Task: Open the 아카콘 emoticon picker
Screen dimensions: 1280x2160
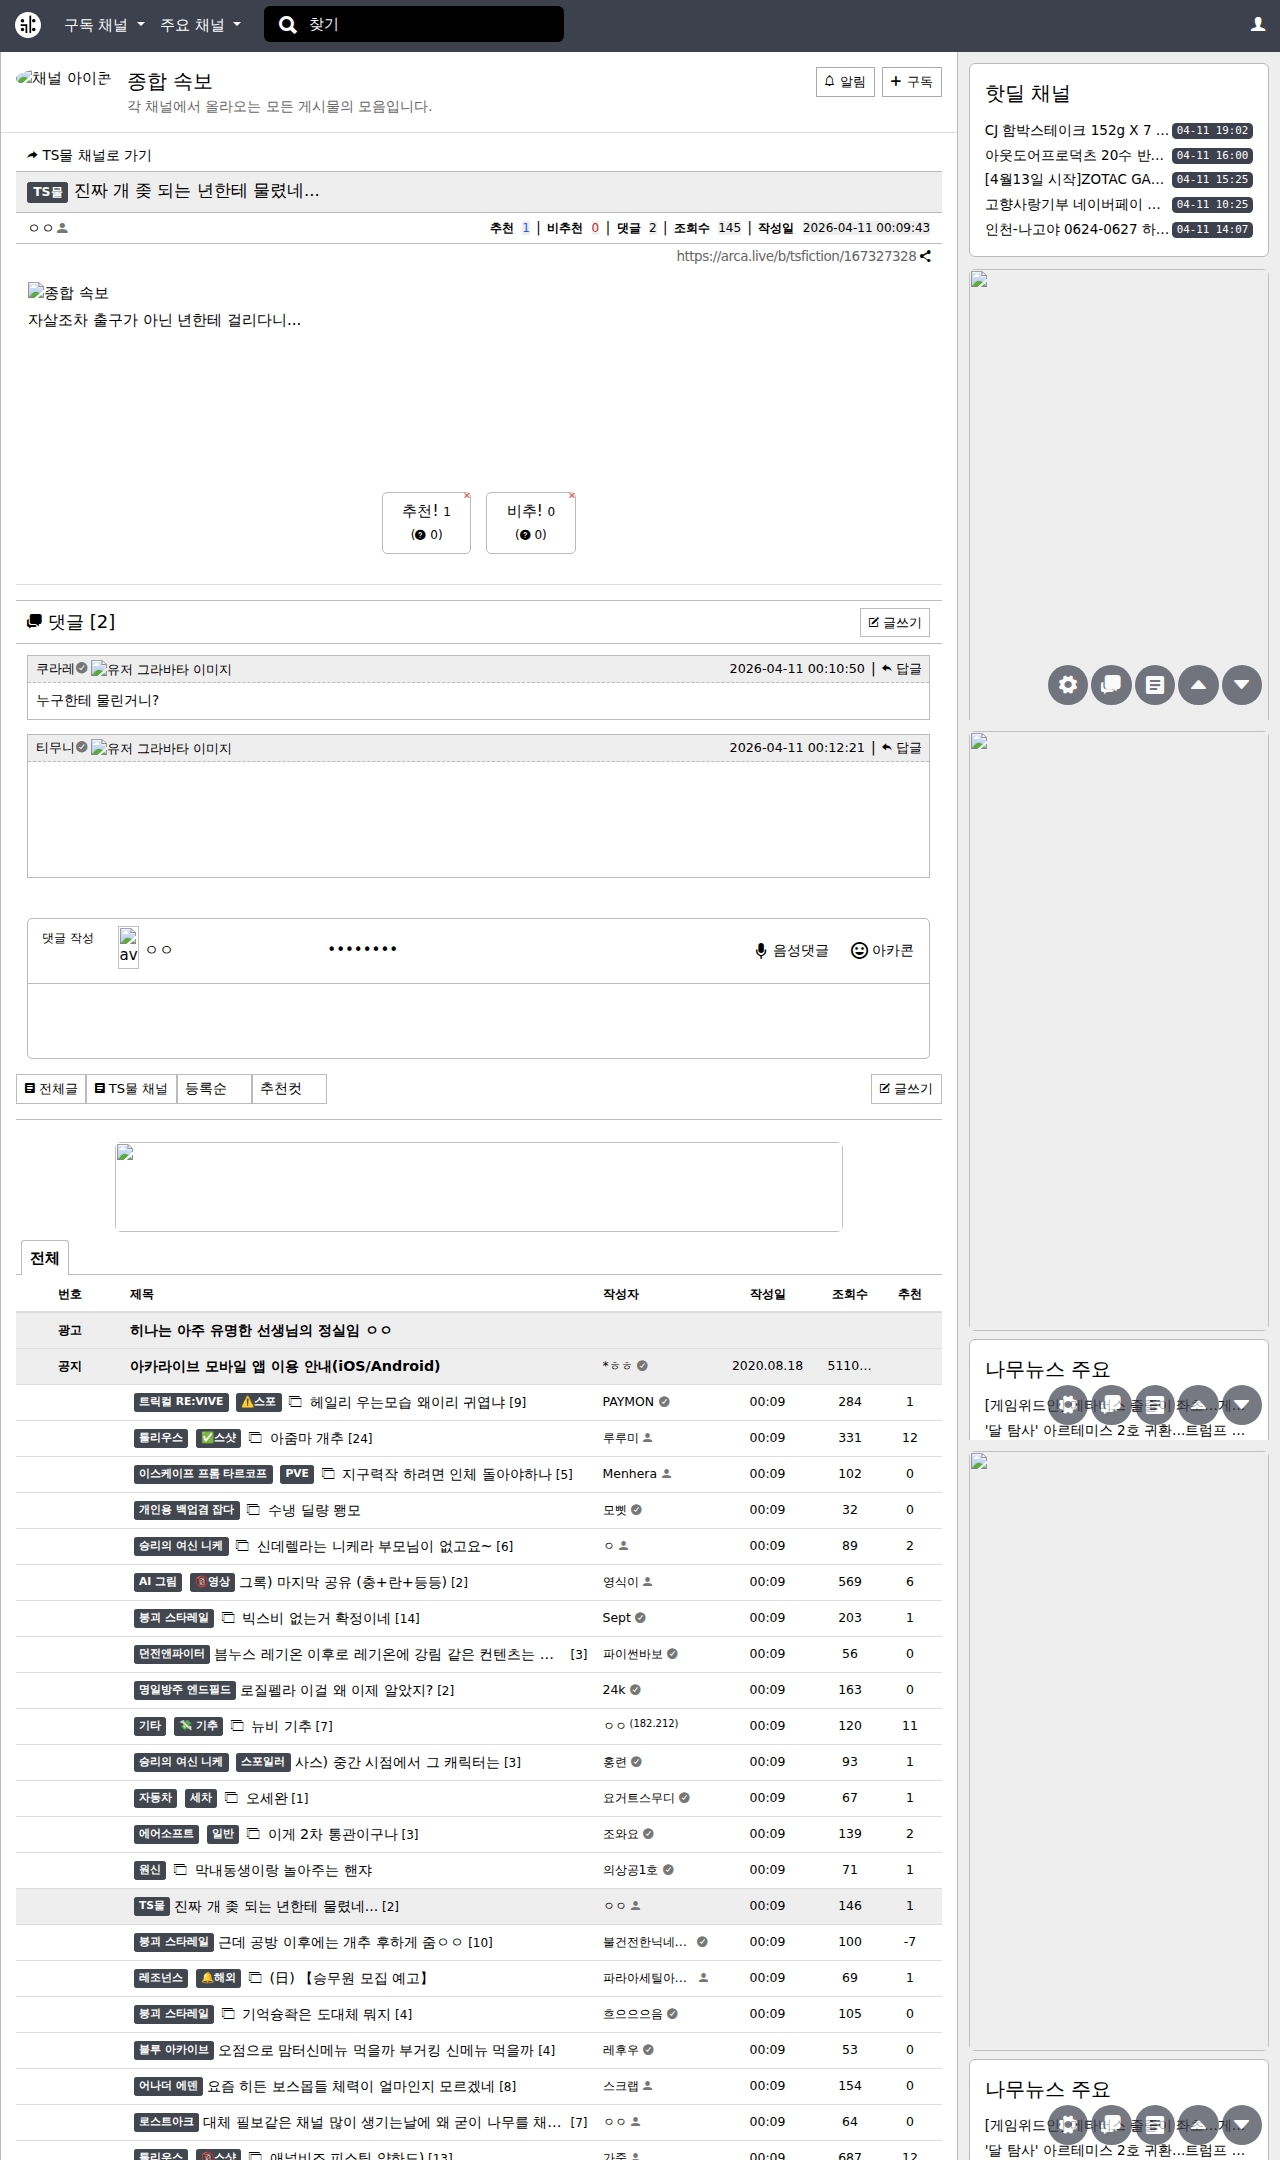Action: coord(882,951)
